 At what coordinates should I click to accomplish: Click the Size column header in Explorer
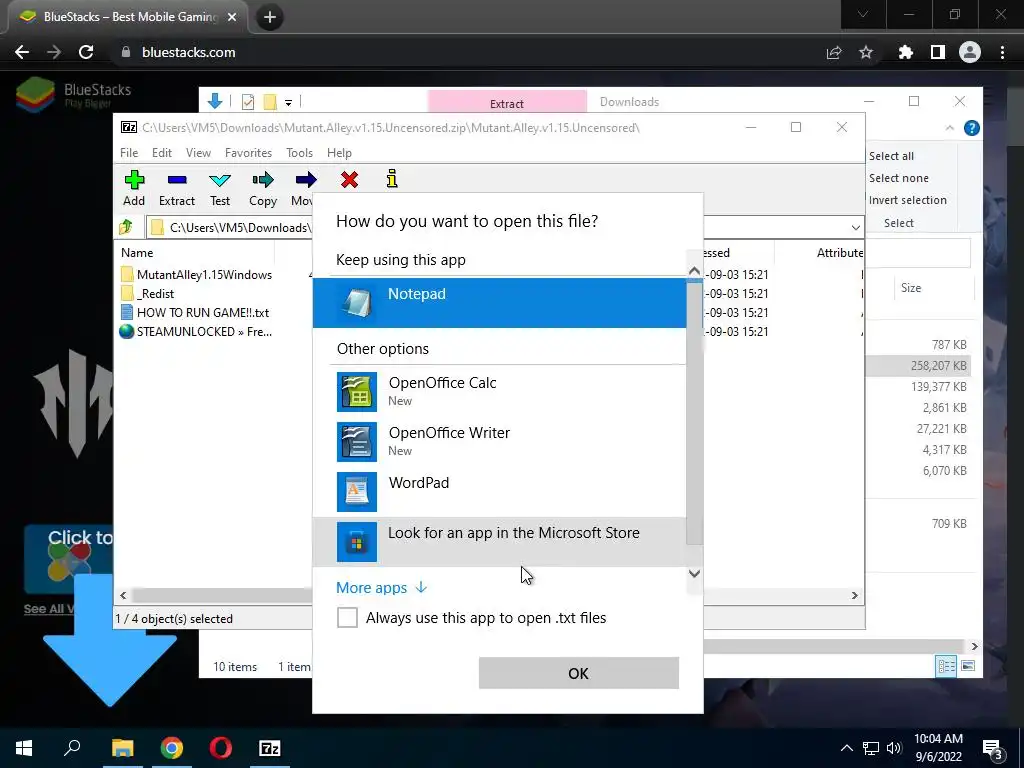[911, 288]
